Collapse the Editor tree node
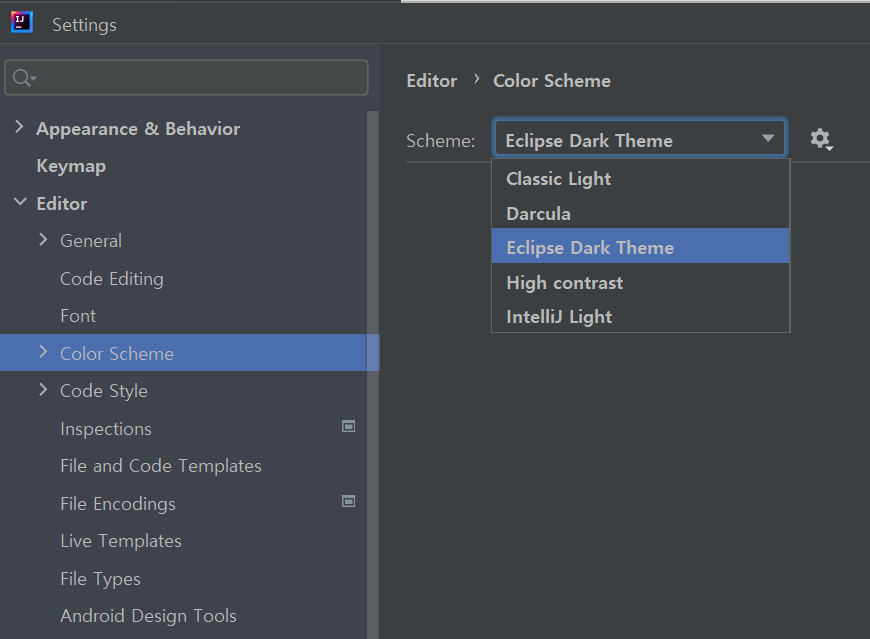Image resolution: width=870 pixels, height=639 pixels. pos(20,202)
